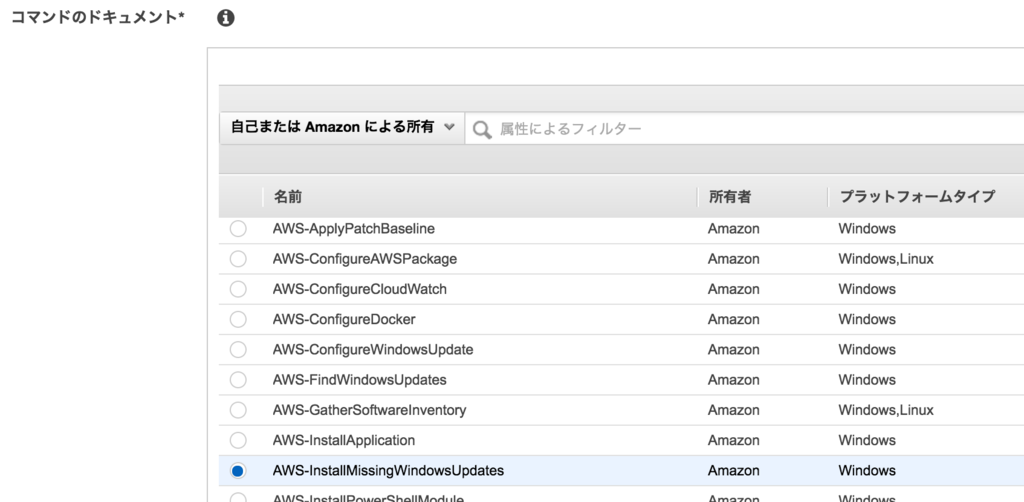This screenshot has height=502, width=1024.
Task: Click the AWS-ConfigureAWSPackage name text
Action: point(365,259)
